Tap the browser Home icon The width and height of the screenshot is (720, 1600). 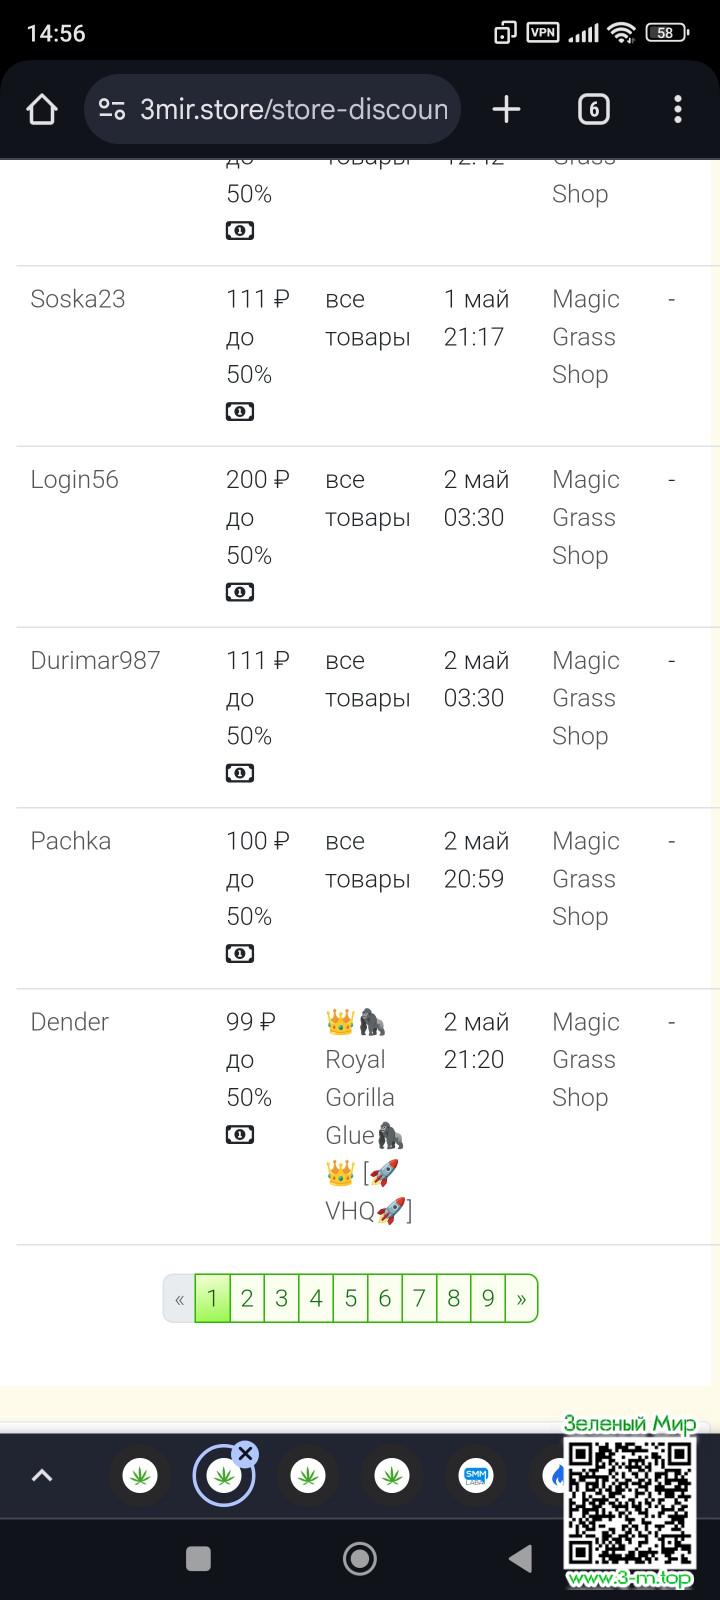click(x=41, y=109)
